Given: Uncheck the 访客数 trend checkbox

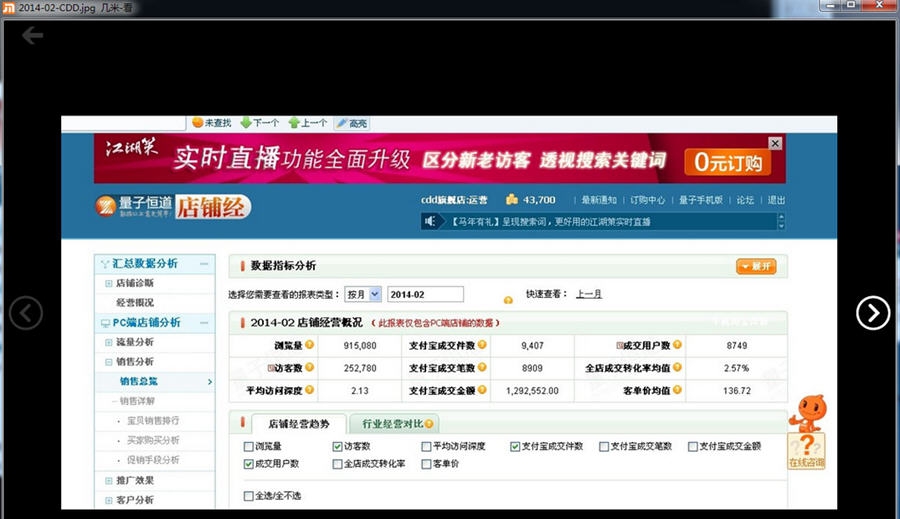Looking at the screenshot, I should (338, 446).
